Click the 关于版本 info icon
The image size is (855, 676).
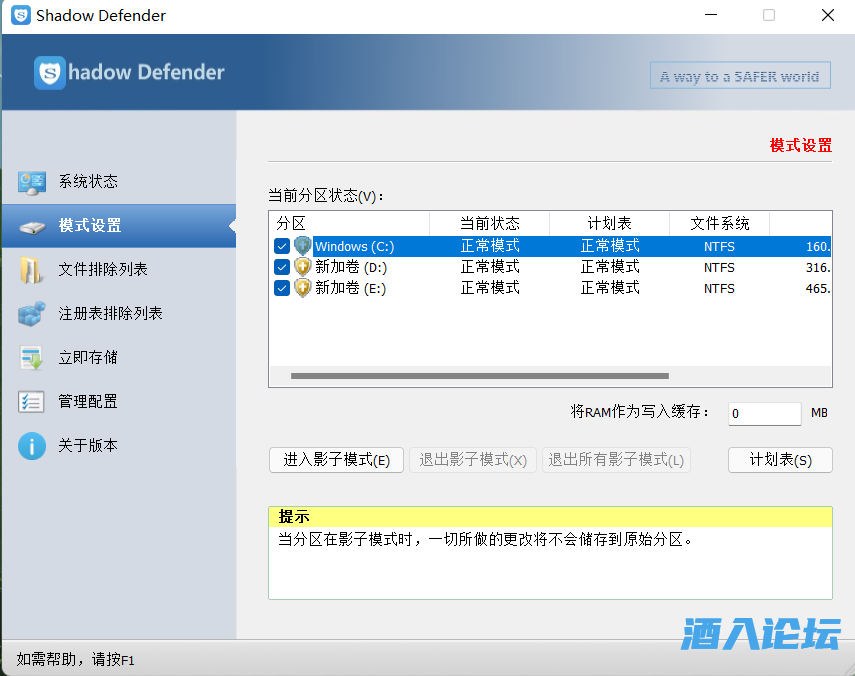point(32,446)
